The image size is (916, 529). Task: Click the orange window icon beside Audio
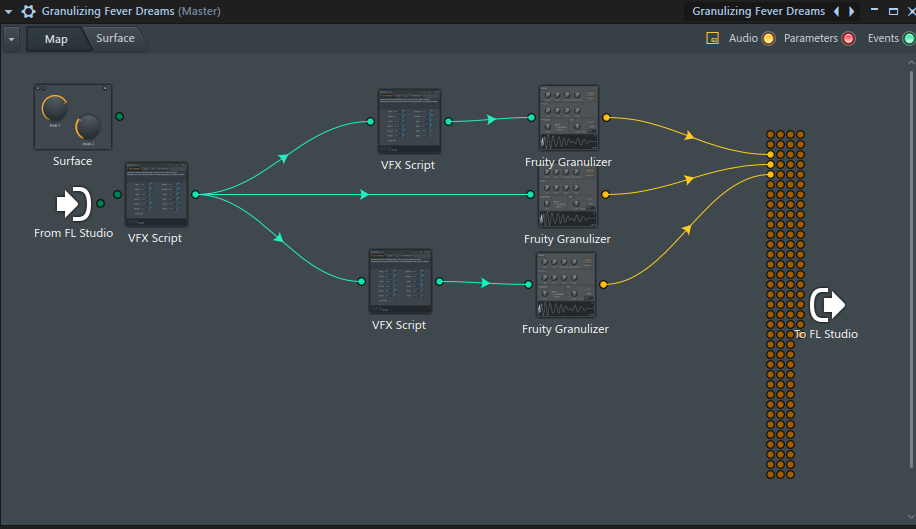712,39
